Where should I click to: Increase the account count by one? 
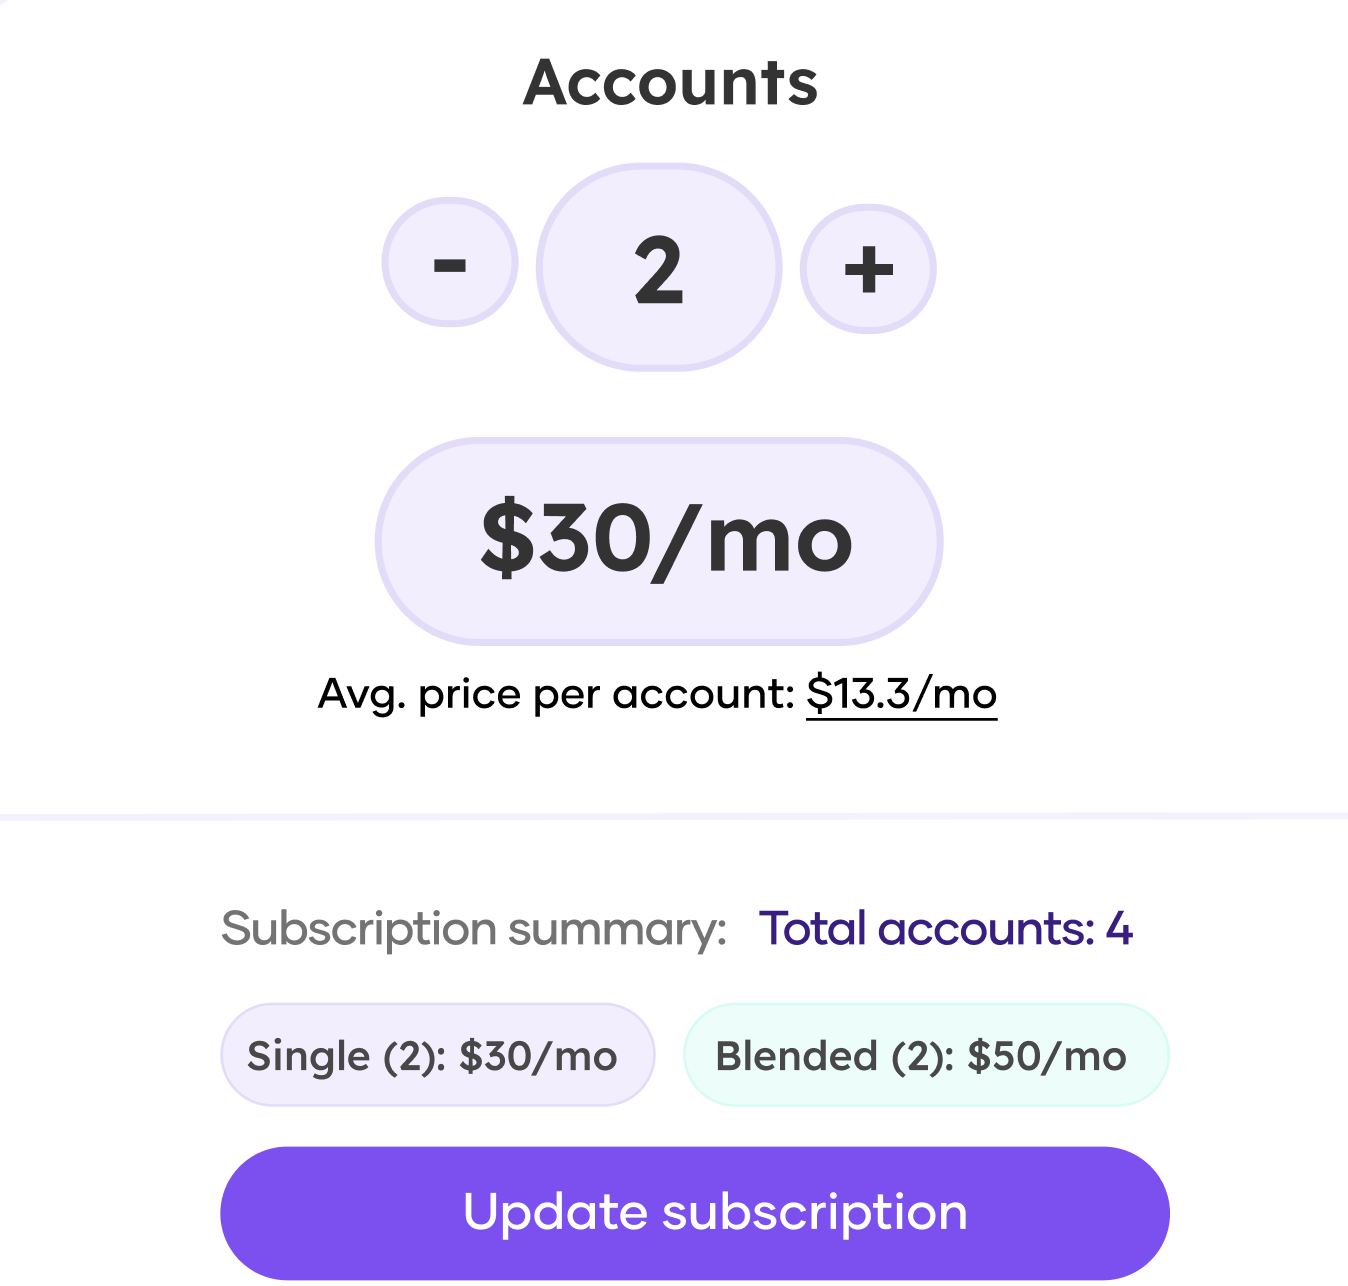pos(868,269)
